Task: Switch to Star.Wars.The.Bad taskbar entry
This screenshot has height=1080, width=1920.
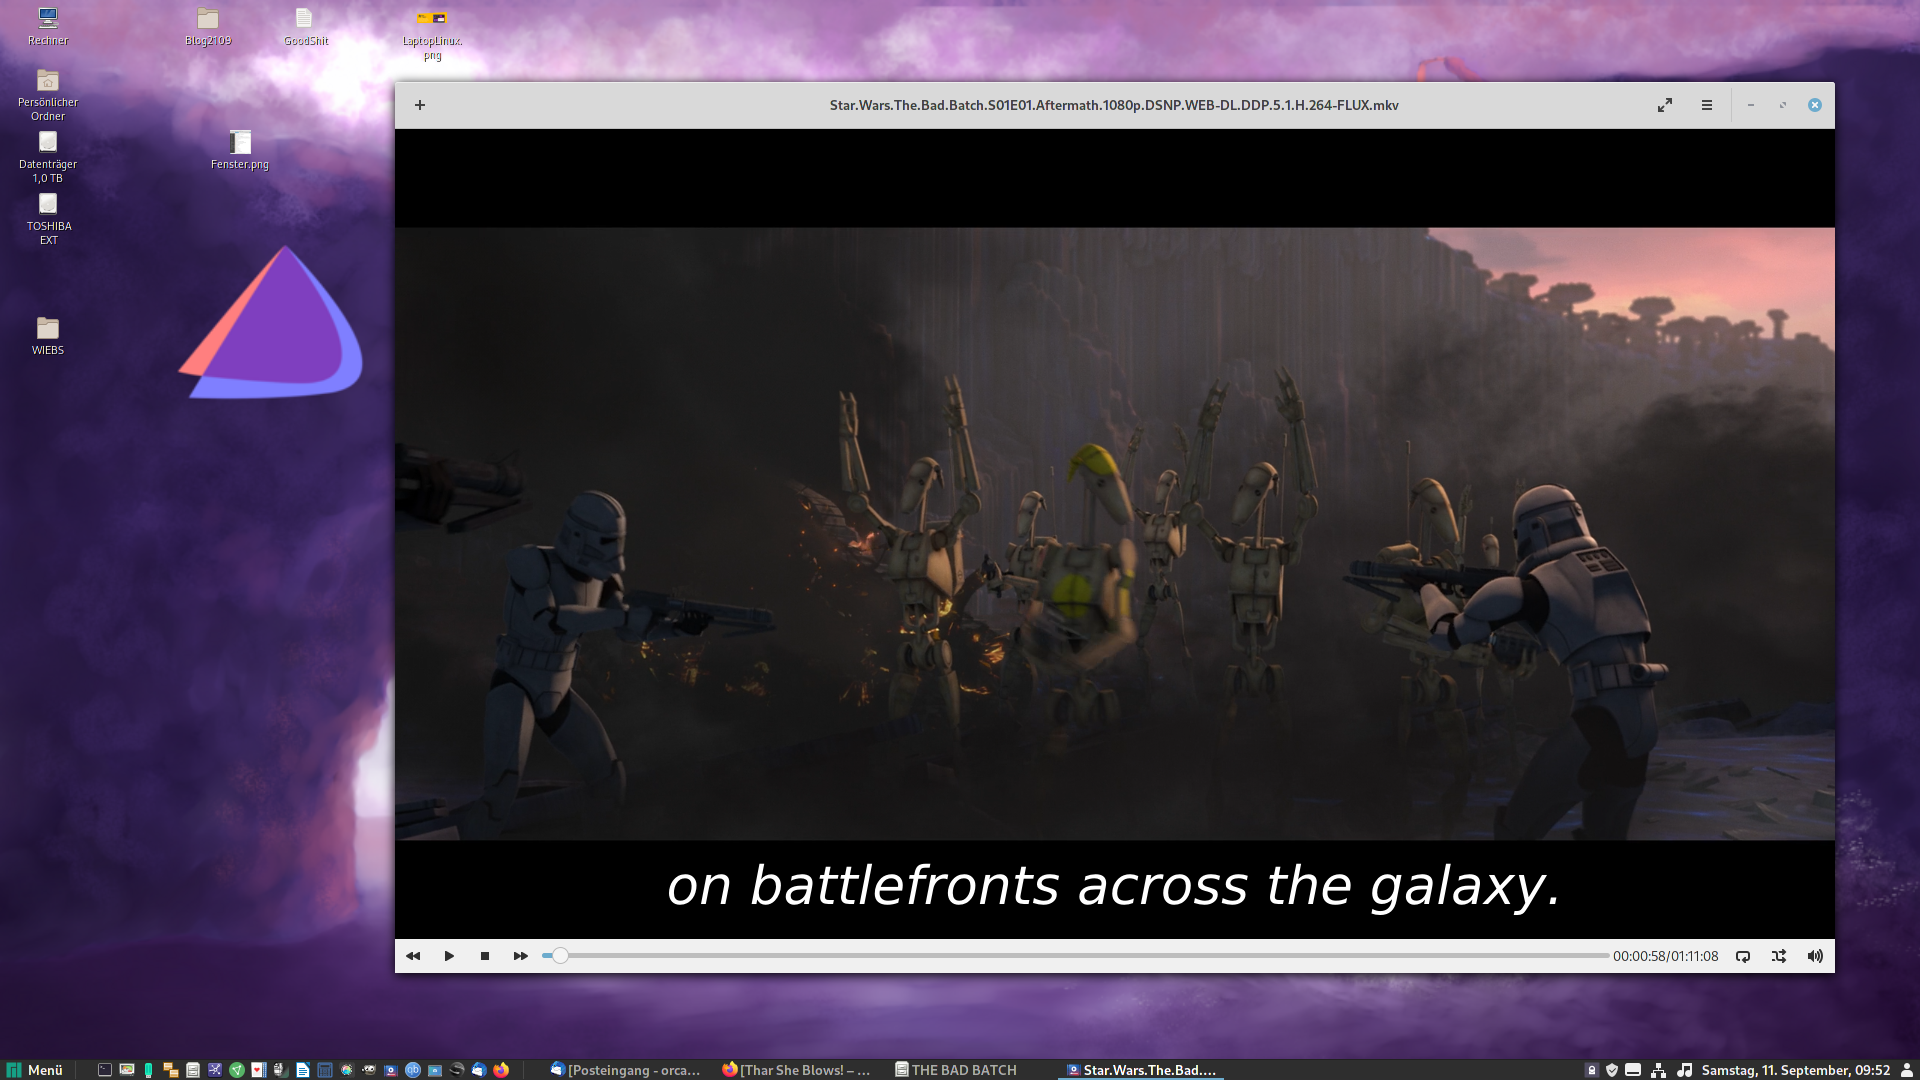Action: (x=1141, y=1070)
